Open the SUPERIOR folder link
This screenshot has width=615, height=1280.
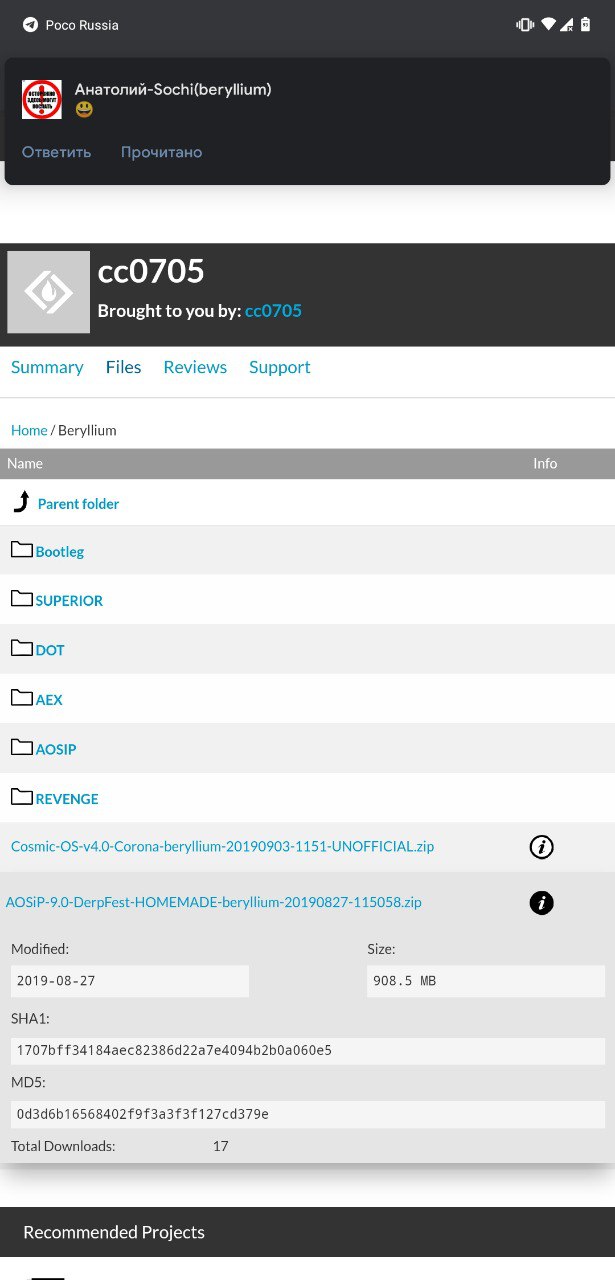click(x=69, y=601)
